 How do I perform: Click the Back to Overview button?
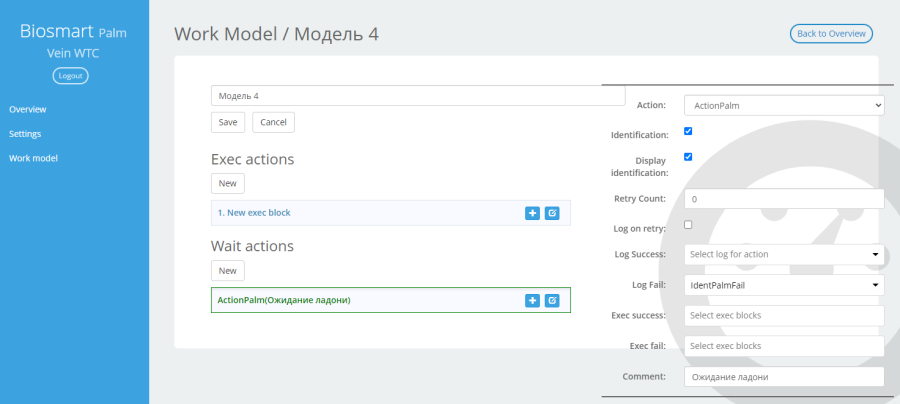point(831,34)
